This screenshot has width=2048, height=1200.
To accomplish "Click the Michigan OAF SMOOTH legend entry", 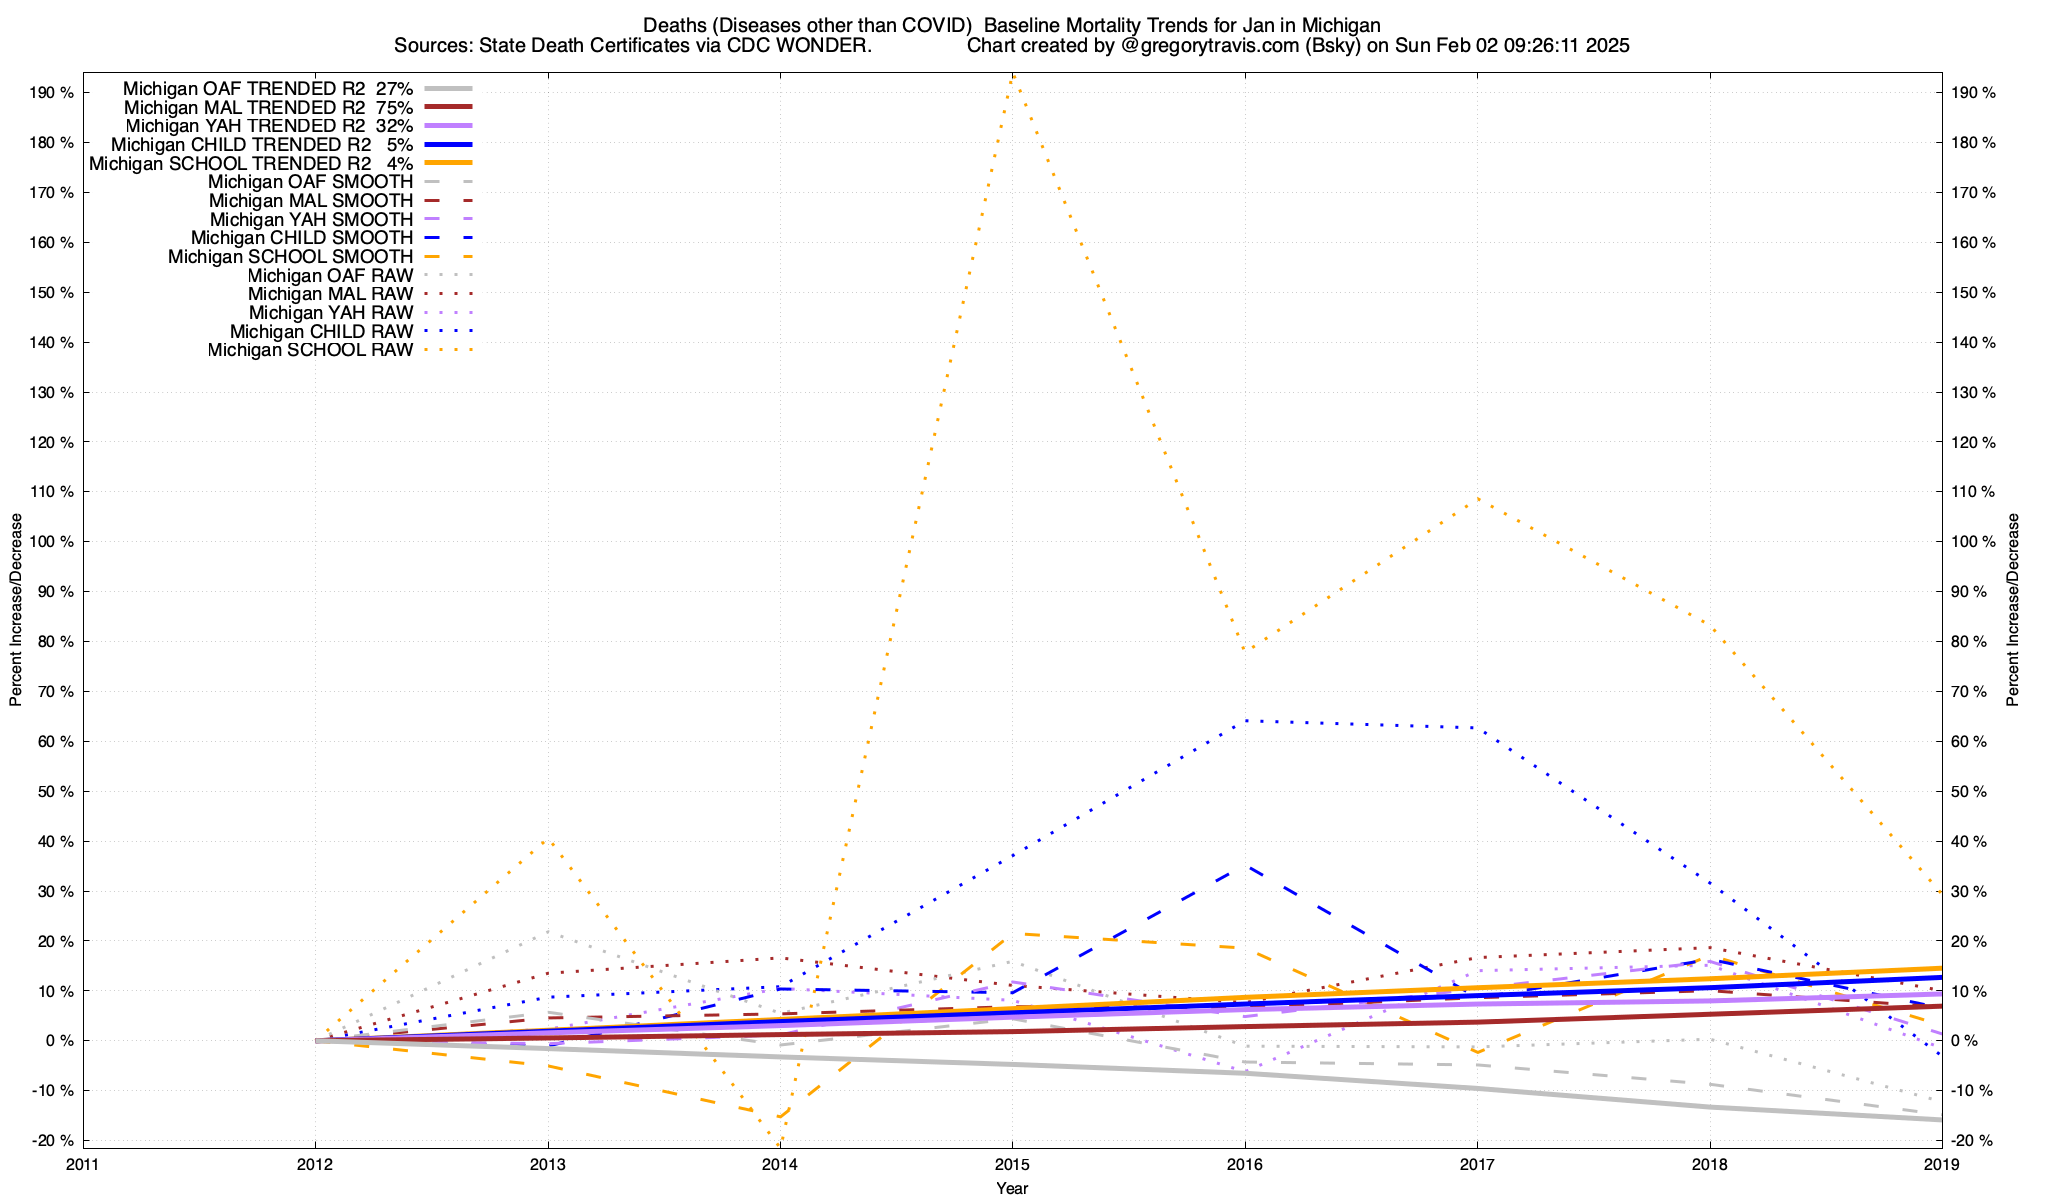I will click(310, 182).
